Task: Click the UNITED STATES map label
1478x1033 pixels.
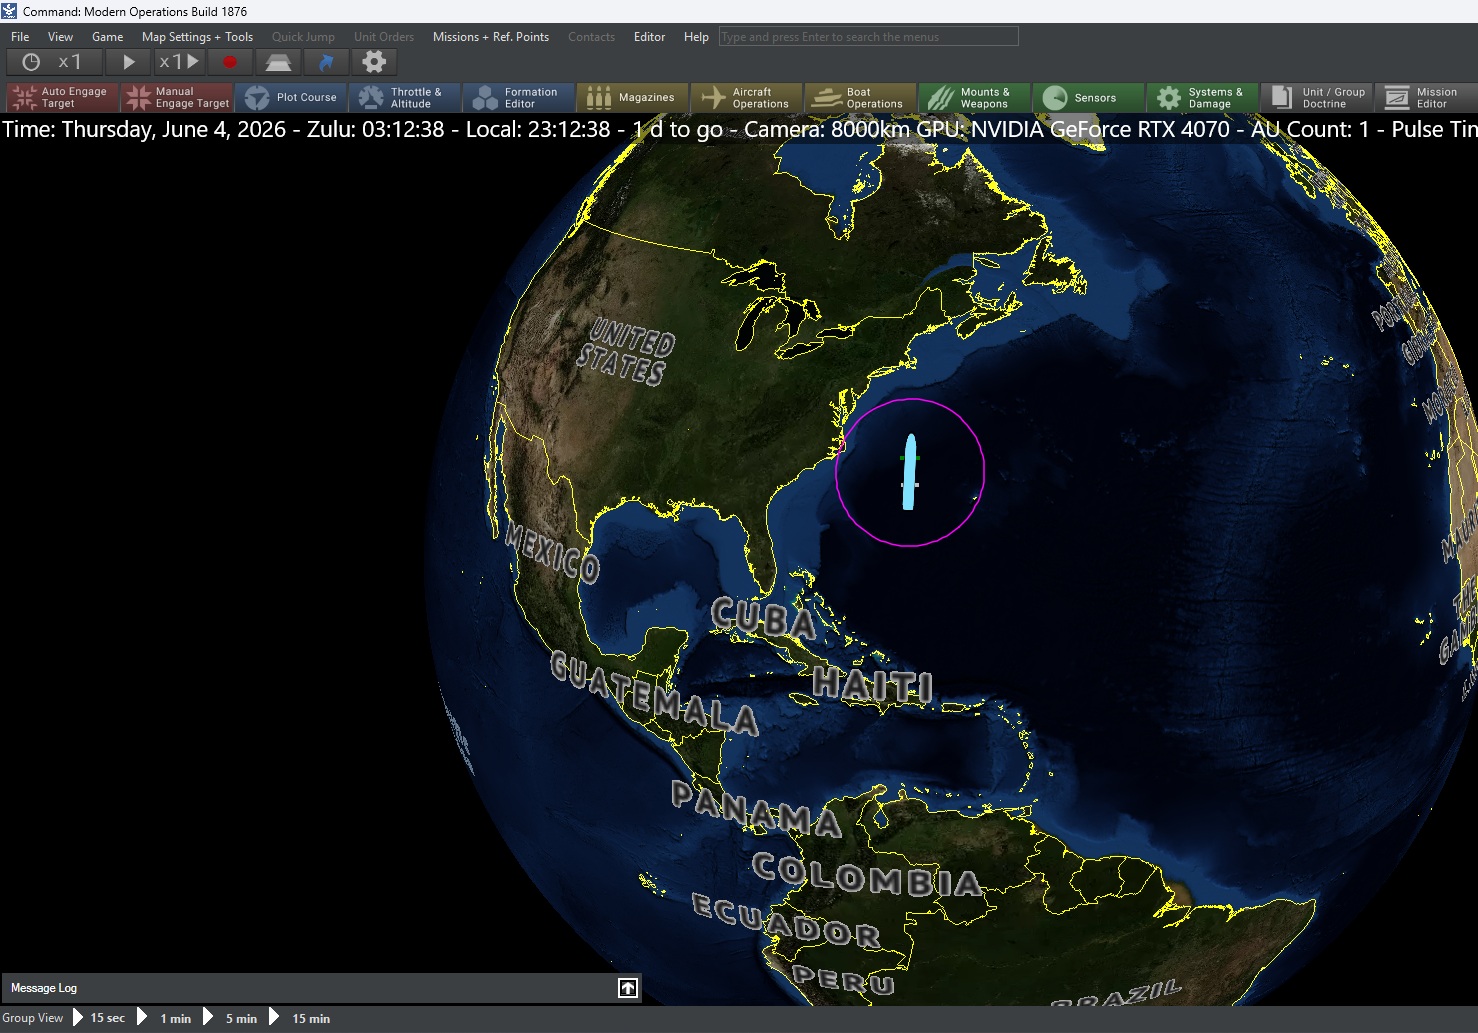Action: [x=626, y=352]
